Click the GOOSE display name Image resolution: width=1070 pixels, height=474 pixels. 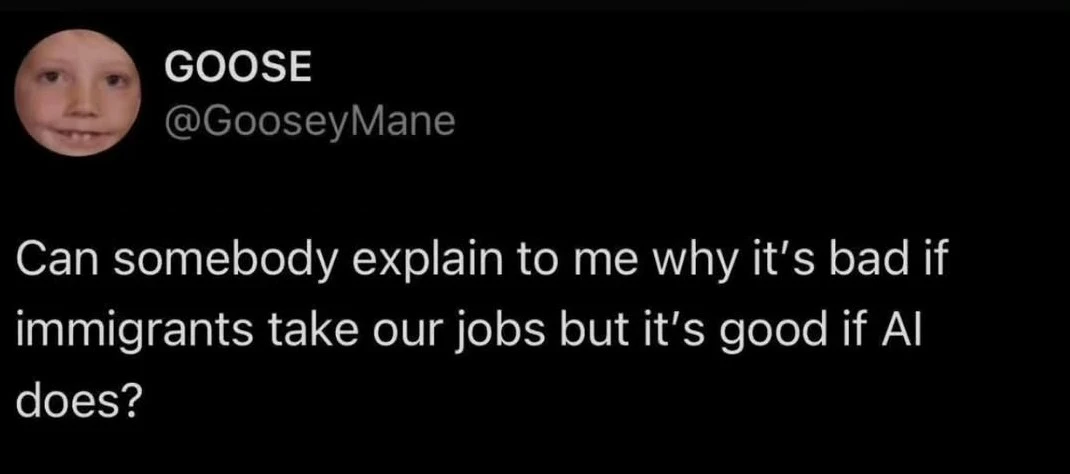coord(238,68)
